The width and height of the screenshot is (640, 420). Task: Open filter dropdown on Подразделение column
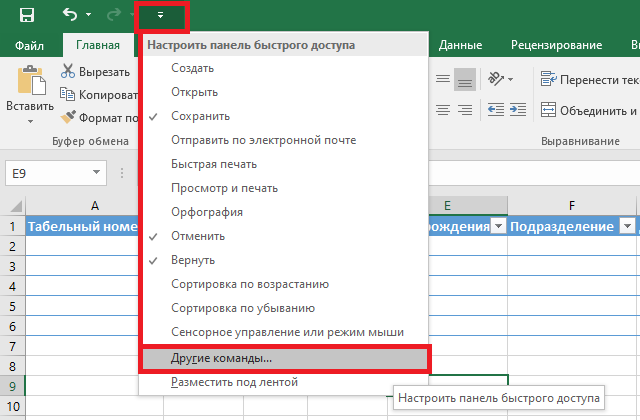coord(628,226)
